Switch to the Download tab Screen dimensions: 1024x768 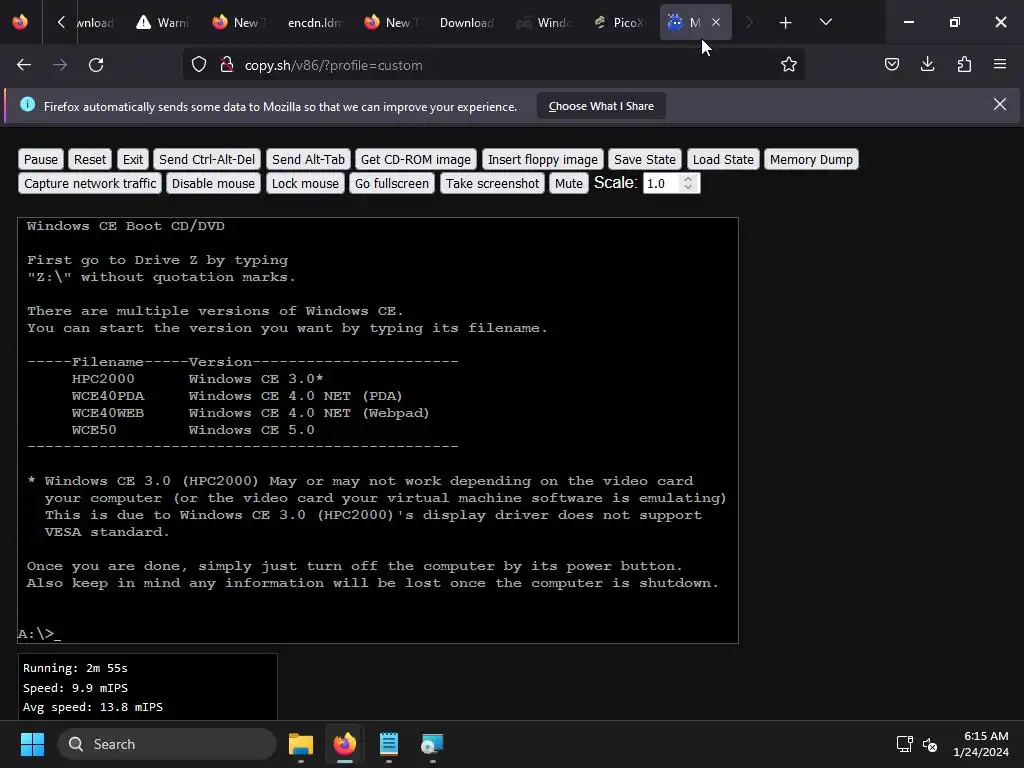[466, 23]
